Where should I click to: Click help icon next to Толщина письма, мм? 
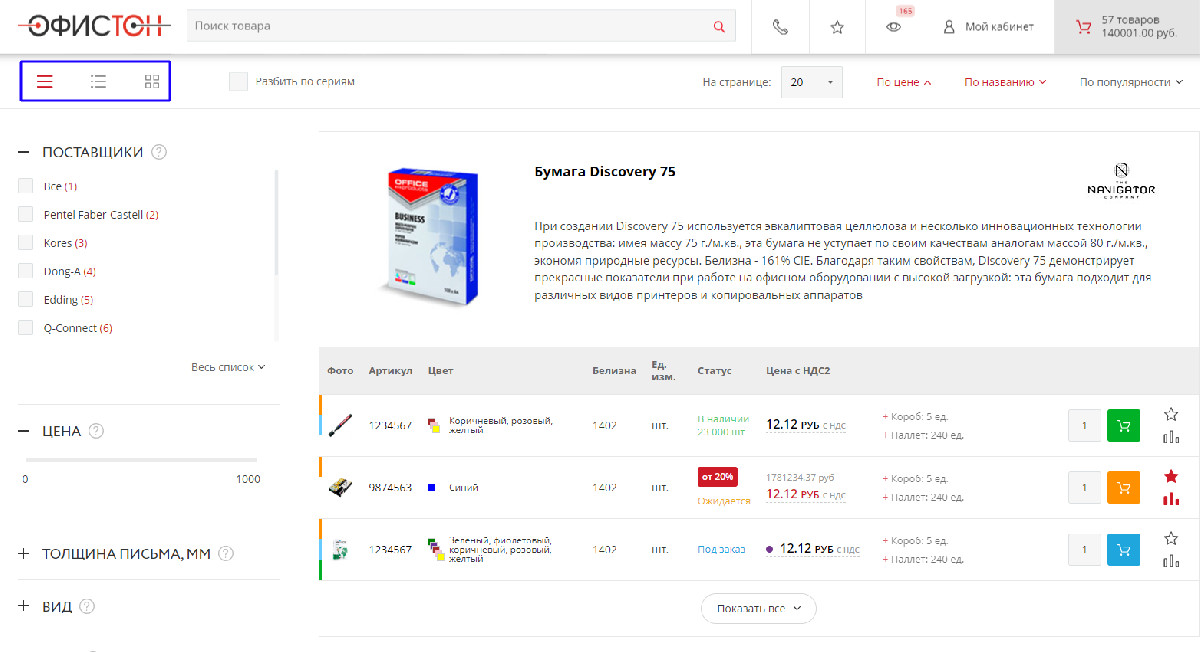coord(226,553)
